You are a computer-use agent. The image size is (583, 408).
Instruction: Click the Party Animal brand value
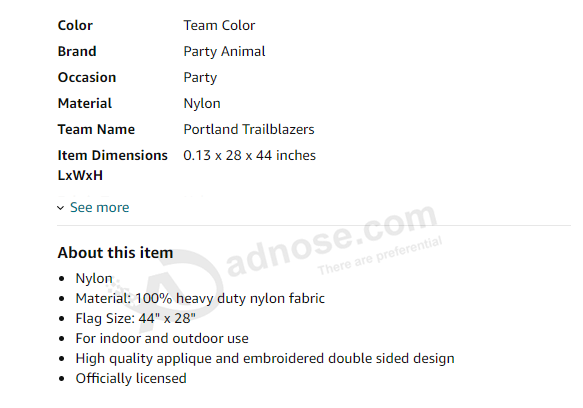[224, 51]
